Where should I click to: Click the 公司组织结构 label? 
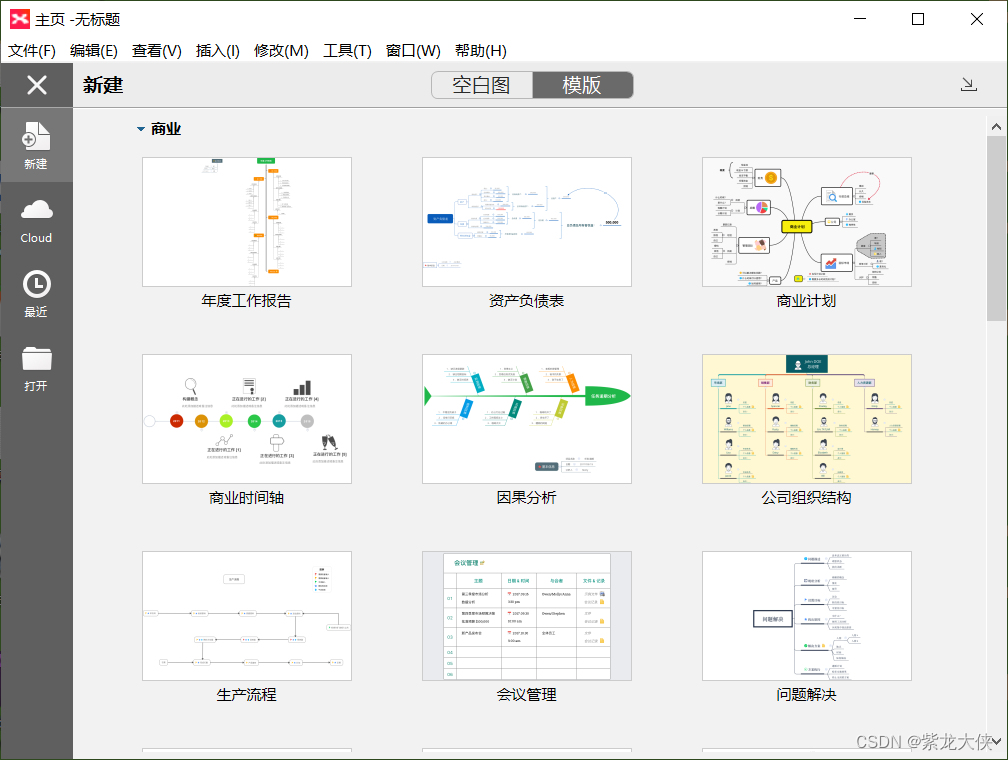[806, 498]
